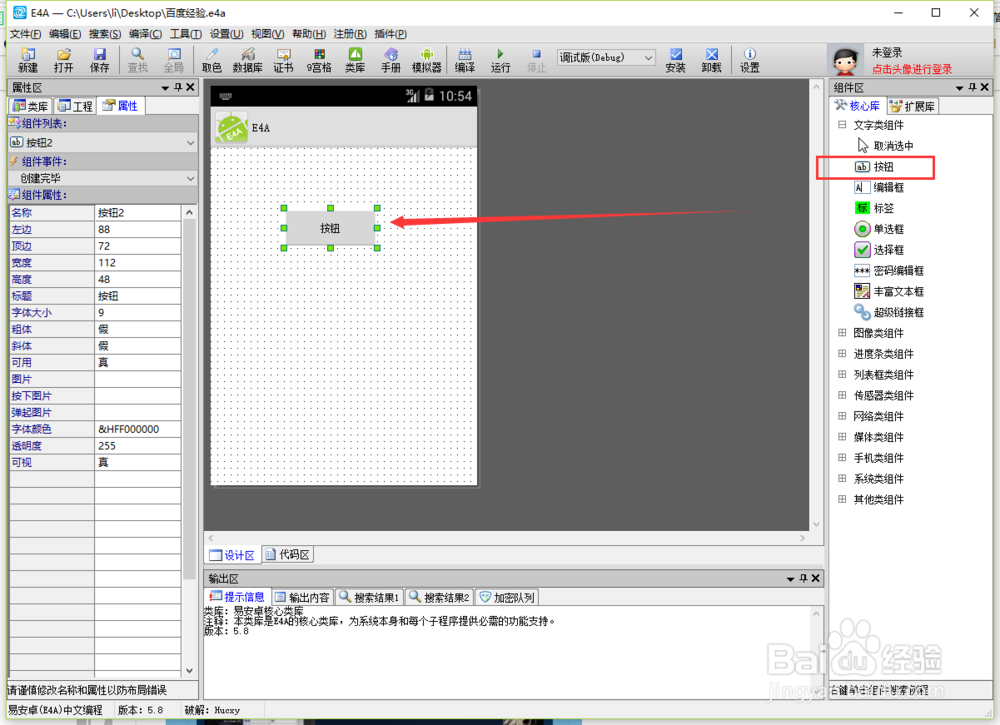Expand the 网络类组件 tree node

842,416
